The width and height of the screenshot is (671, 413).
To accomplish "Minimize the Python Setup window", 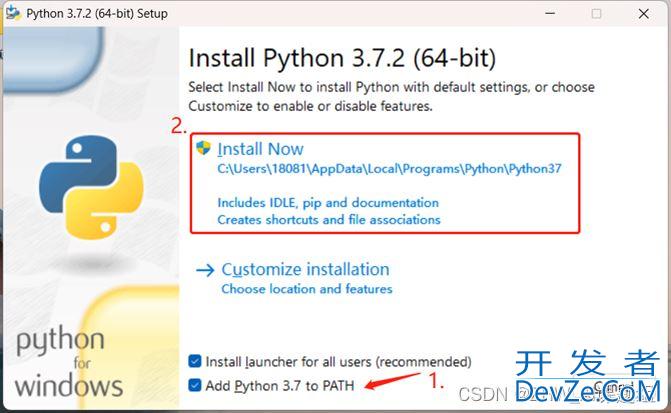I will pyautogui.click(x=550, y=14).
